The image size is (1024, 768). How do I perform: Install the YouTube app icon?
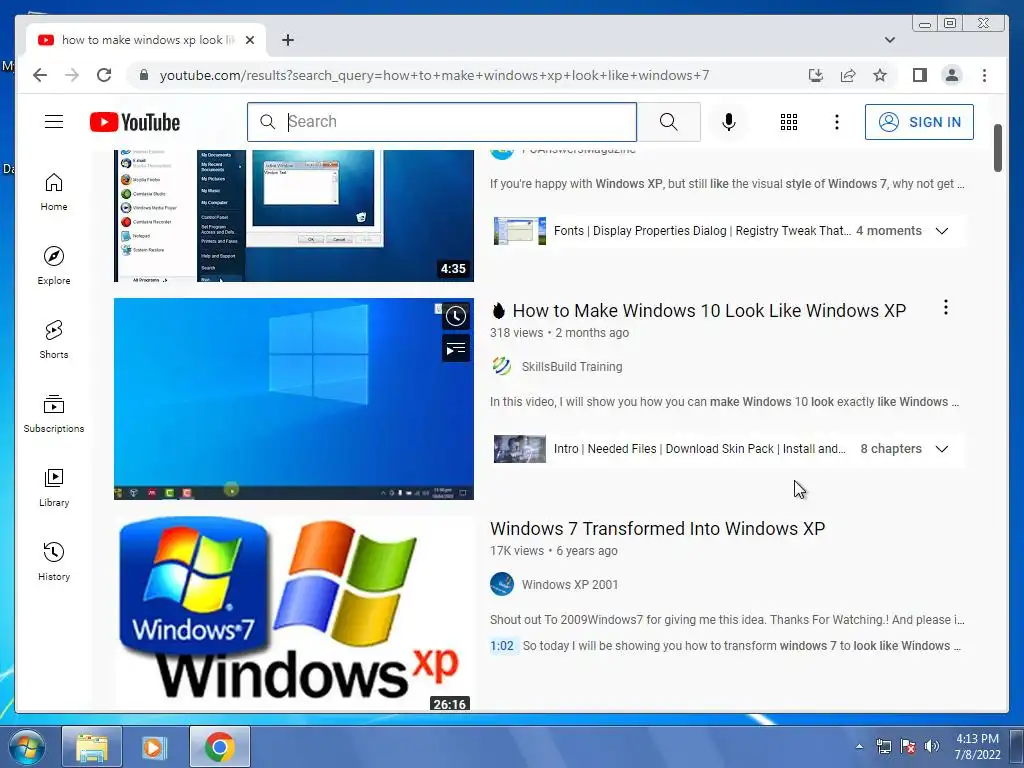click(816, 75)
